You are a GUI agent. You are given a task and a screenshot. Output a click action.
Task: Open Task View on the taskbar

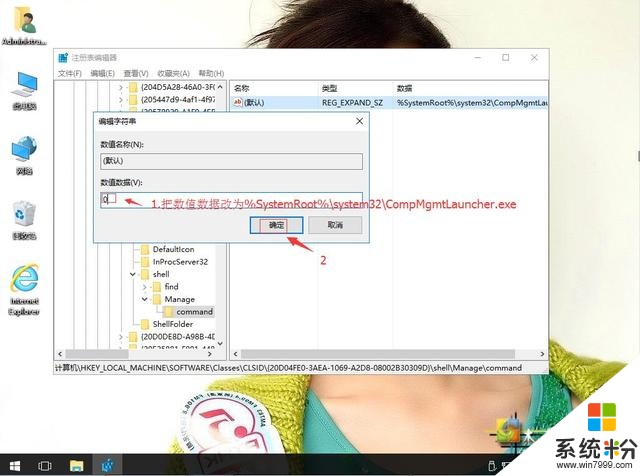(44, 466)
